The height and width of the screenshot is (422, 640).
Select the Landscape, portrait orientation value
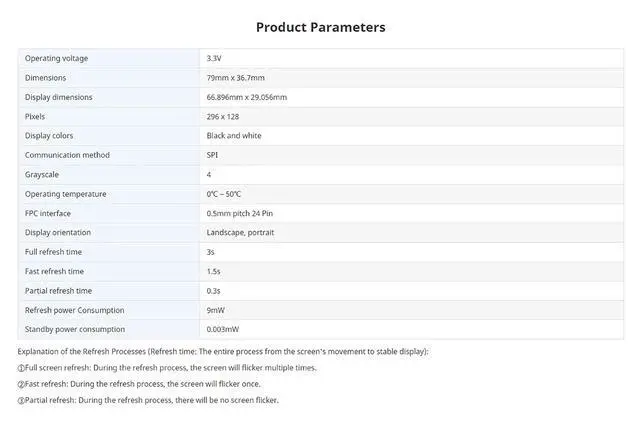coord(240,233)
